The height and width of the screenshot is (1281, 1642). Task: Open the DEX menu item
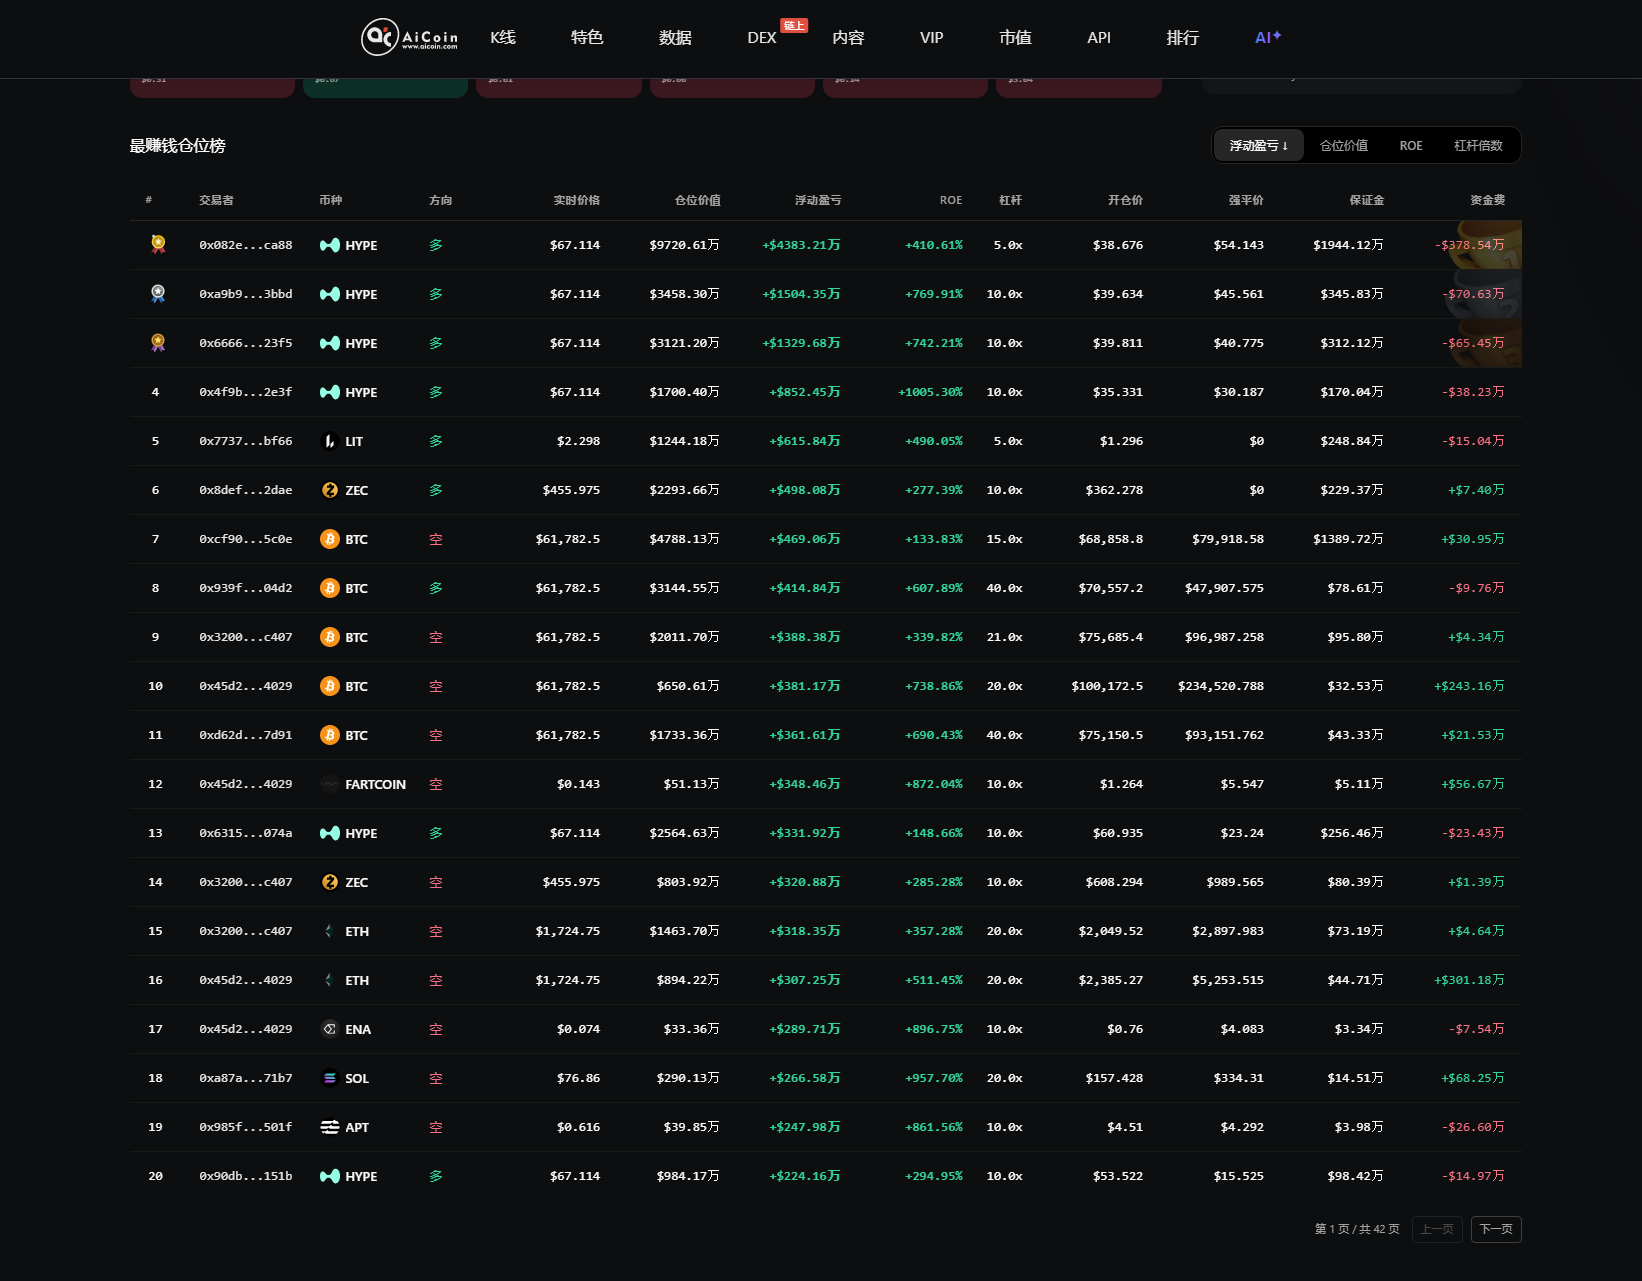[762, 37]
